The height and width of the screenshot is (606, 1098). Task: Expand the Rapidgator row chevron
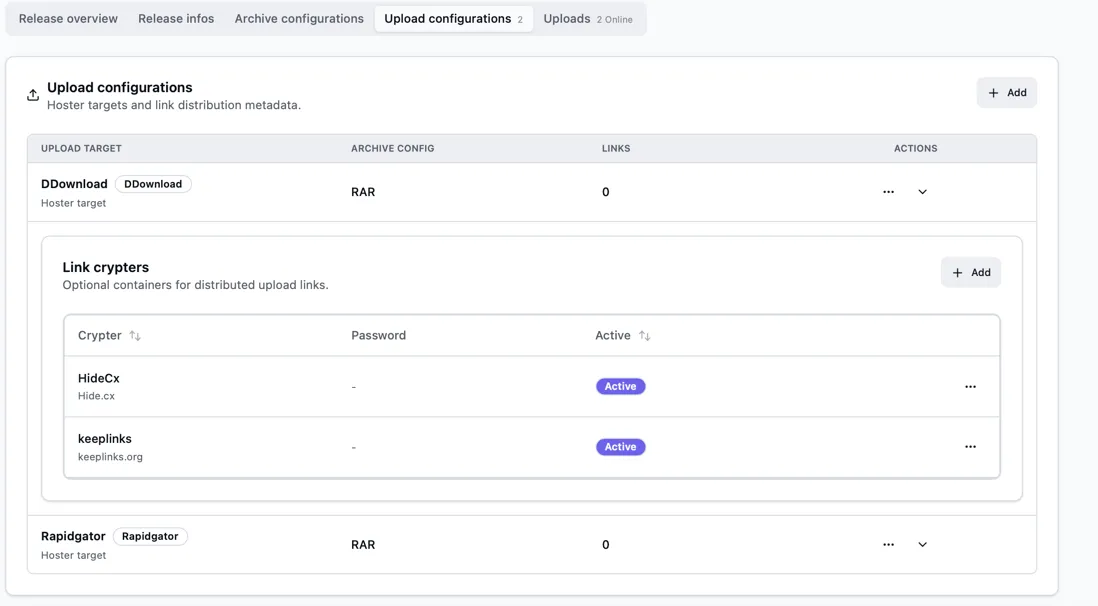[x=922, y=544]
